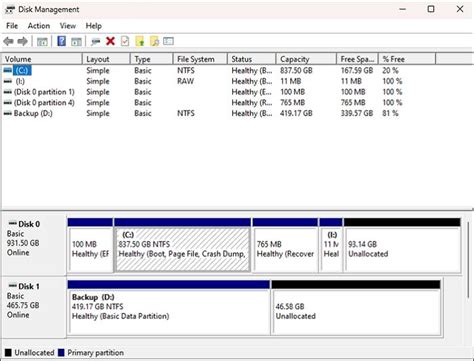Click the Forward arrow toolbar icon

(x=23, y=42)
